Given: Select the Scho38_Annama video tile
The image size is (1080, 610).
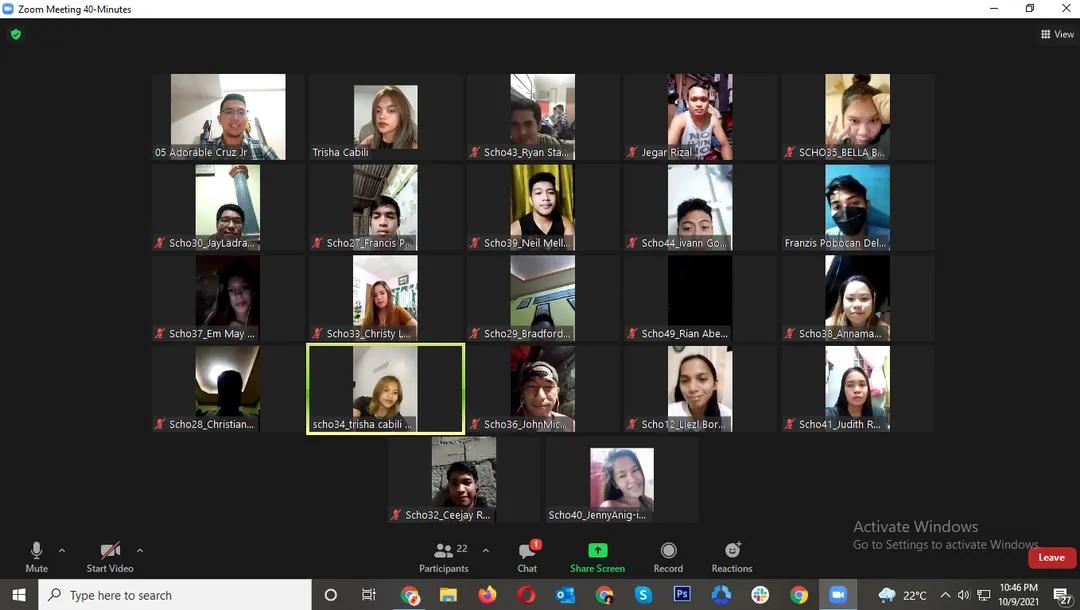Looking at the screenshot, I should [858, 298].
